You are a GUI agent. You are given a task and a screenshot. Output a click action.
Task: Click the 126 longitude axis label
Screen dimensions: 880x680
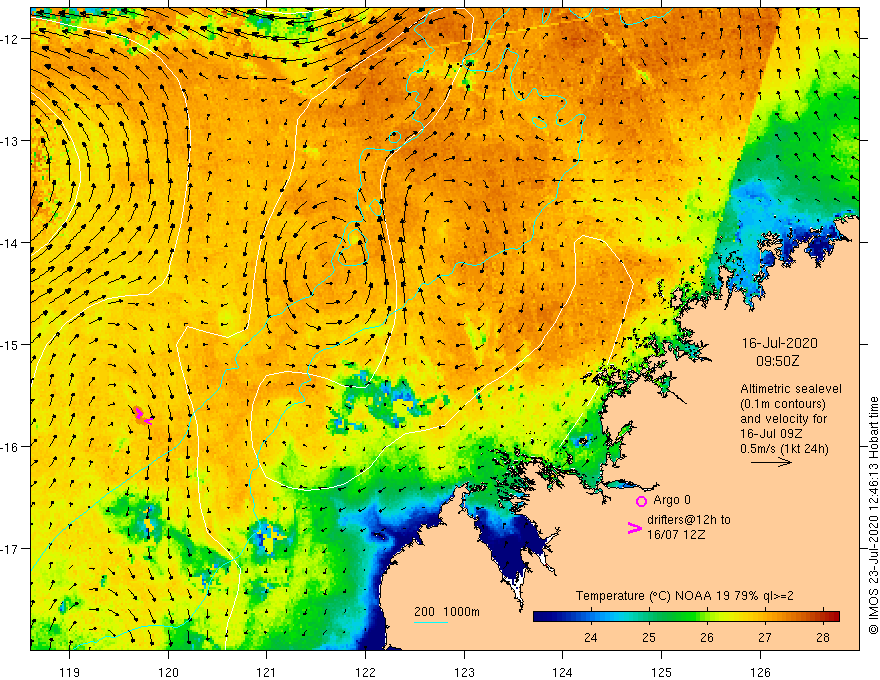(x=760, y=673)
